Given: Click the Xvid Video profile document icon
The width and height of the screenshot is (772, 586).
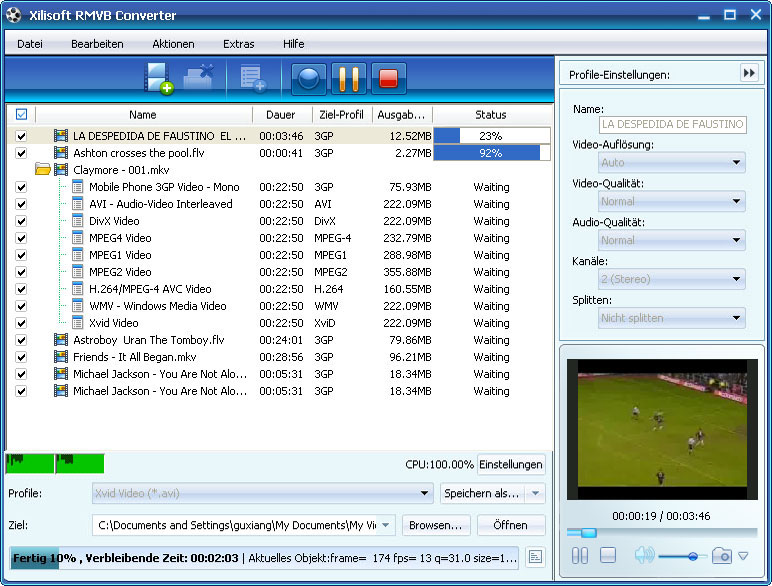Looking at the screenshot, I should [x=77, y=323].
